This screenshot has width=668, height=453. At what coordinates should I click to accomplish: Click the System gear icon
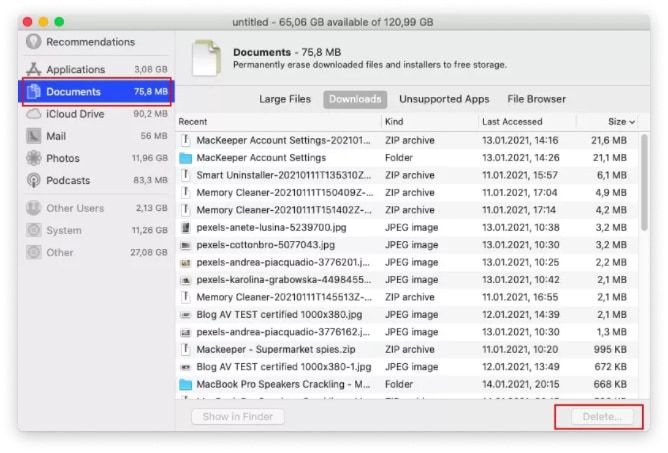tap(34, 230)
